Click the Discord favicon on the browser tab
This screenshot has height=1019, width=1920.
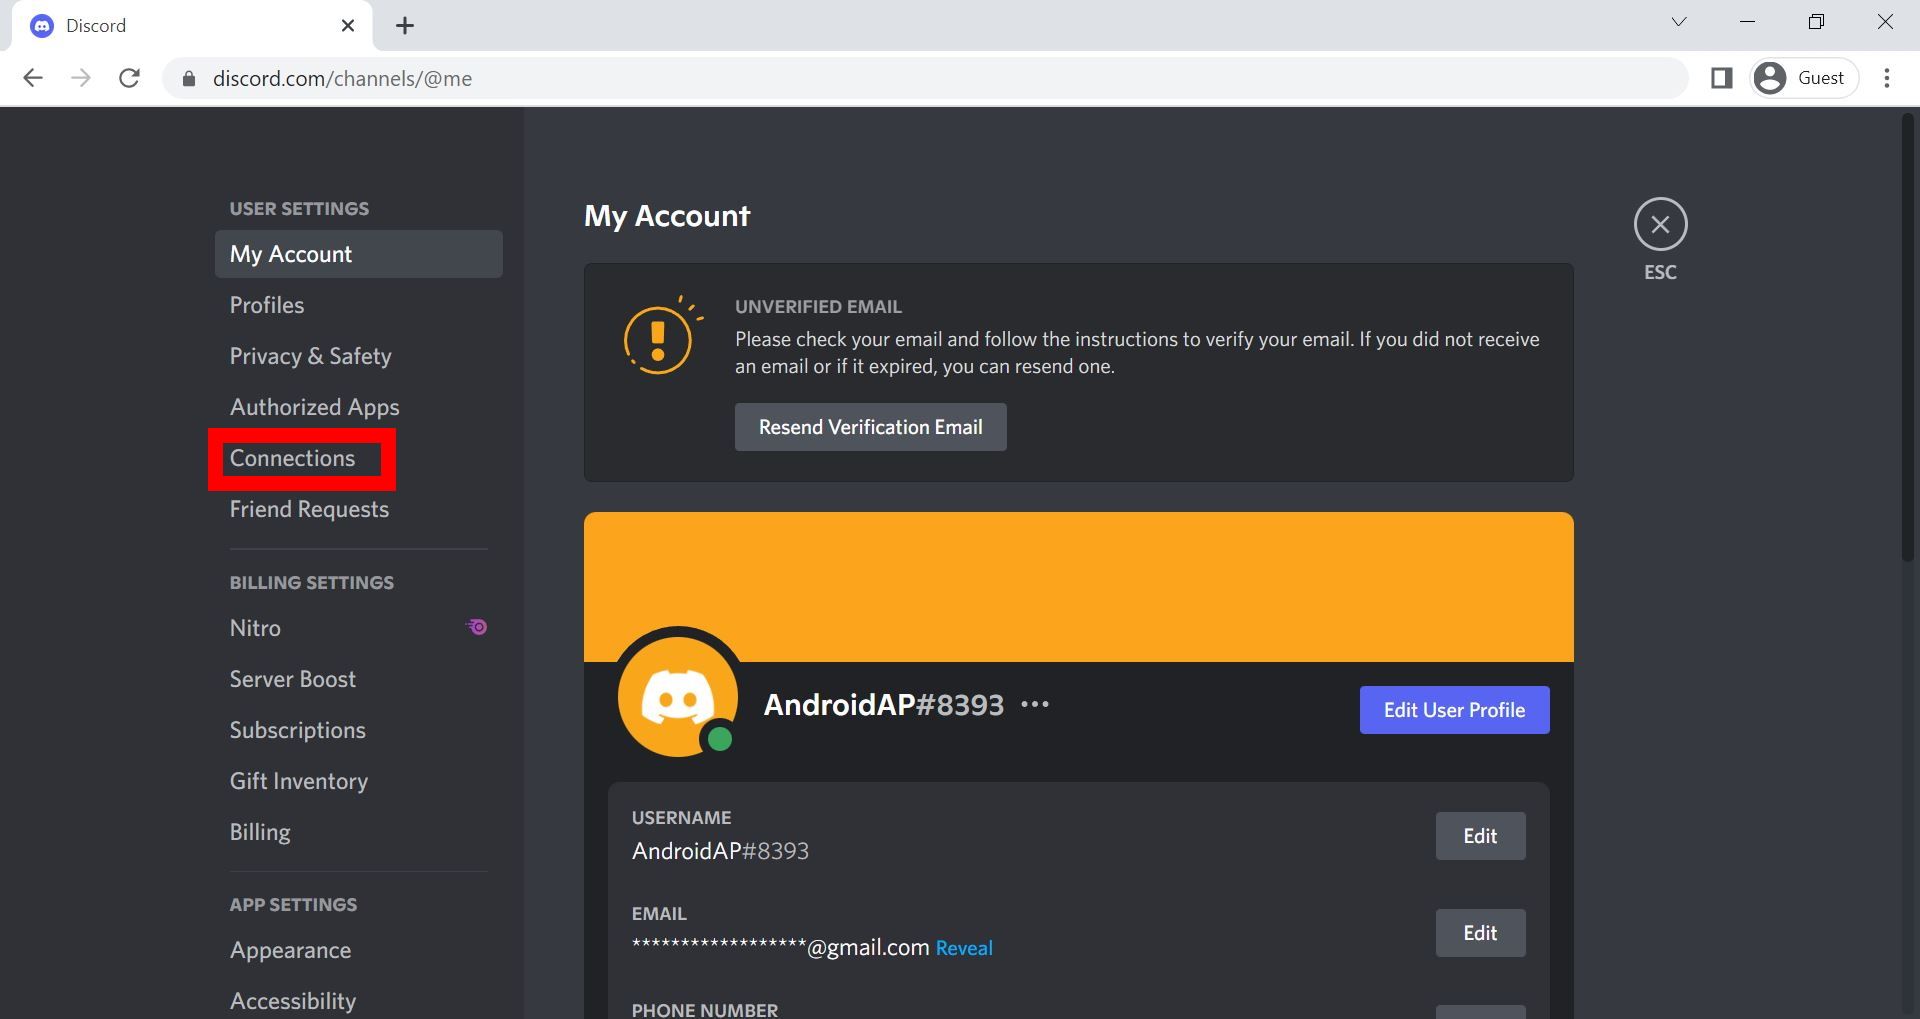pyautogui.click(x=41, y=25)
